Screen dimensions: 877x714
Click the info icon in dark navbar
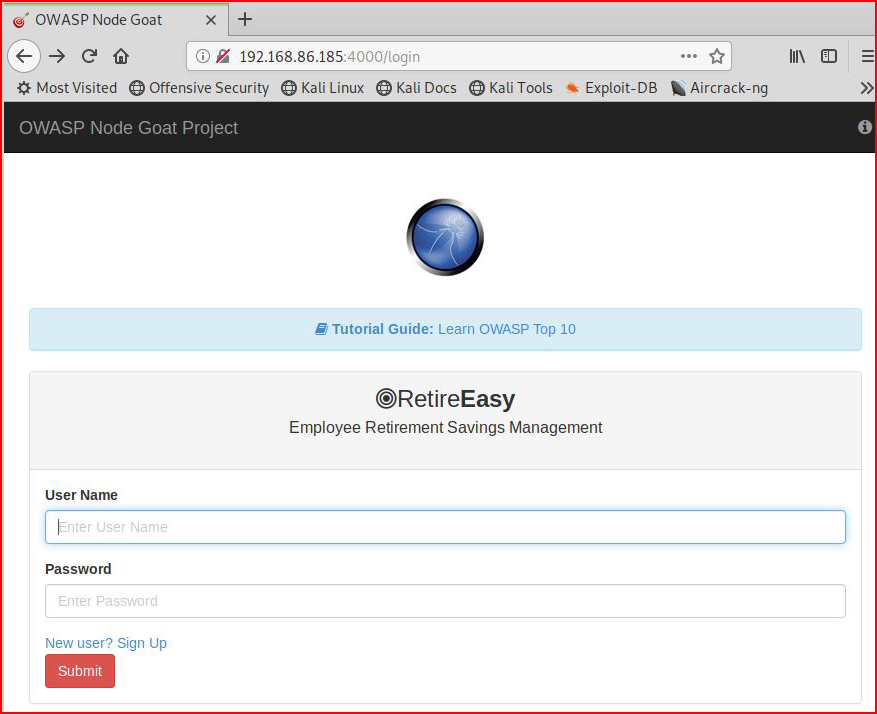pos(865,127)
